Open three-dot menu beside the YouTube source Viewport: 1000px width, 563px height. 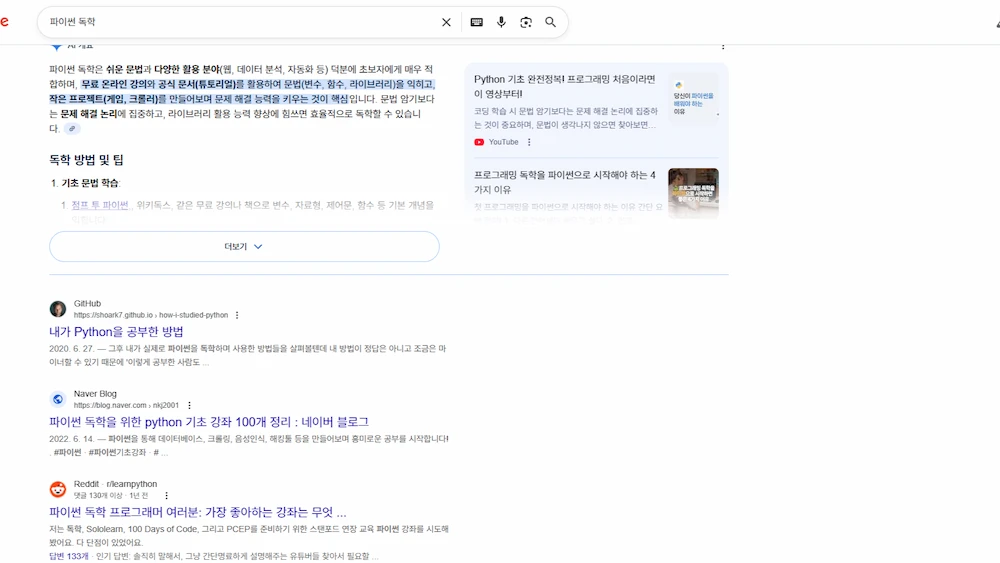529,142
